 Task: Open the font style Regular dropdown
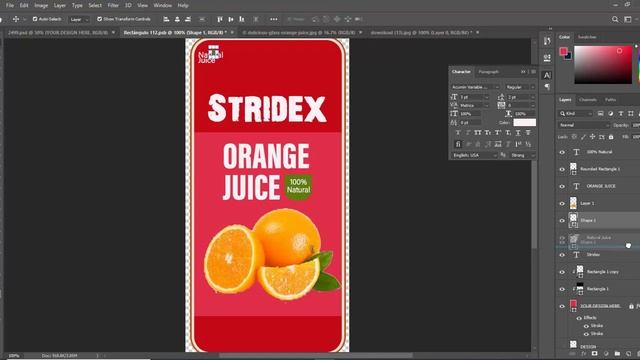(x=520, y=87)
